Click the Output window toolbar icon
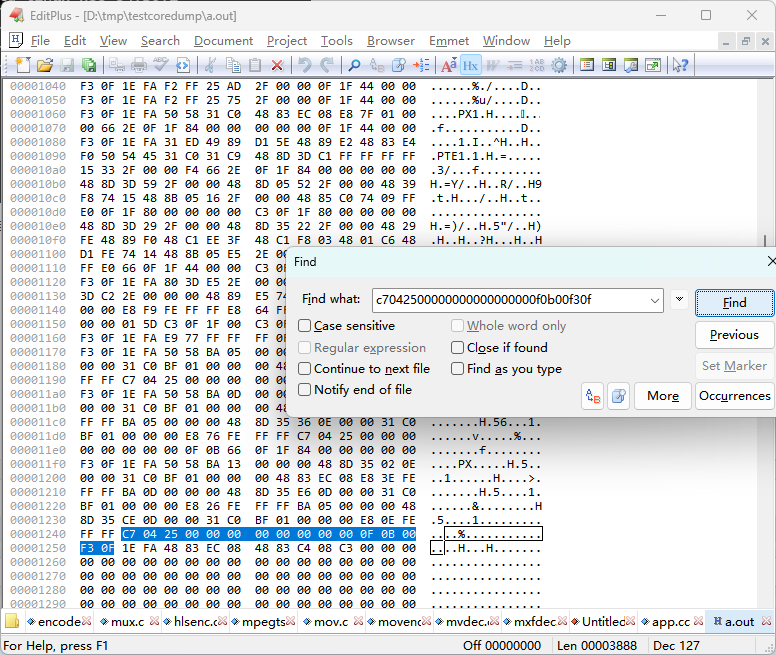The height and width of the screenshot is (655, 776). (x=631, y=65)
